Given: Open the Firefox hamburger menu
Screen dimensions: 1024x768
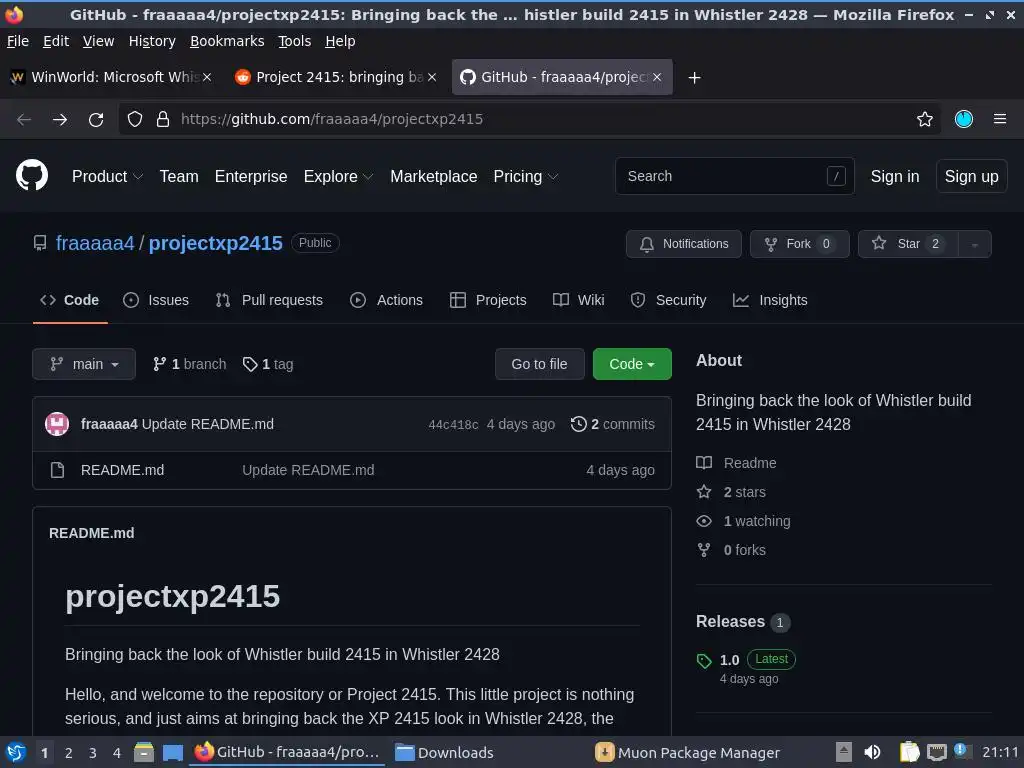Looking at the screenshot, I should tap(999, 119).
